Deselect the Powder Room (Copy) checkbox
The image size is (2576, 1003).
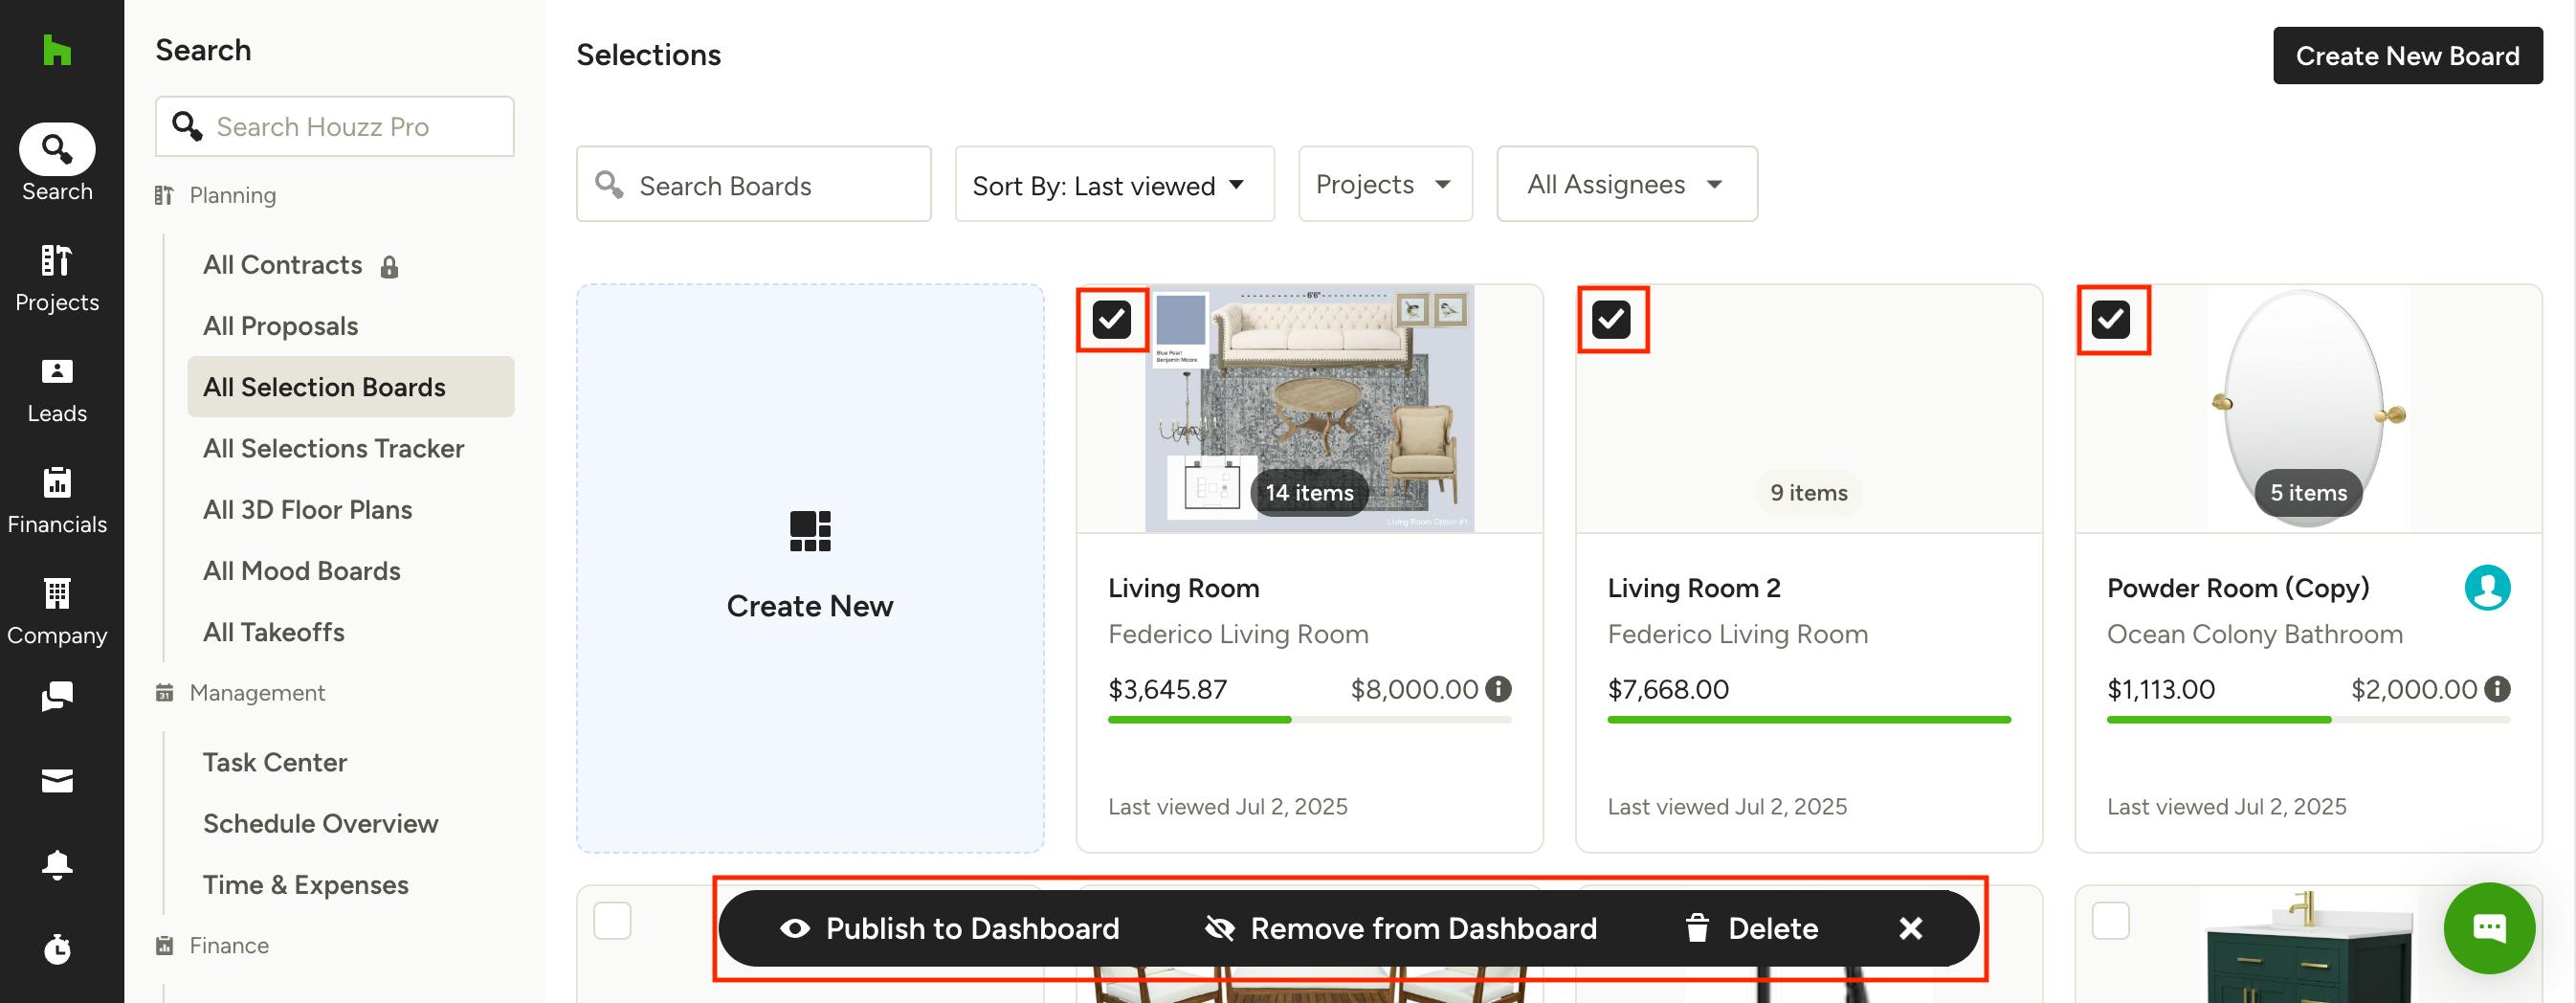point(2110,320)
